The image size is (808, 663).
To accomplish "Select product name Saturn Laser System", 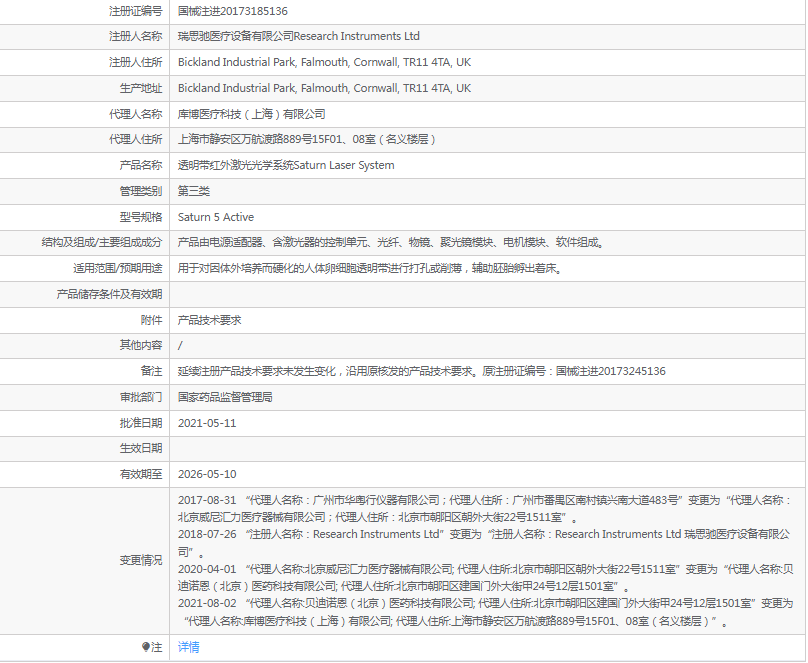I will coord(286,165).
